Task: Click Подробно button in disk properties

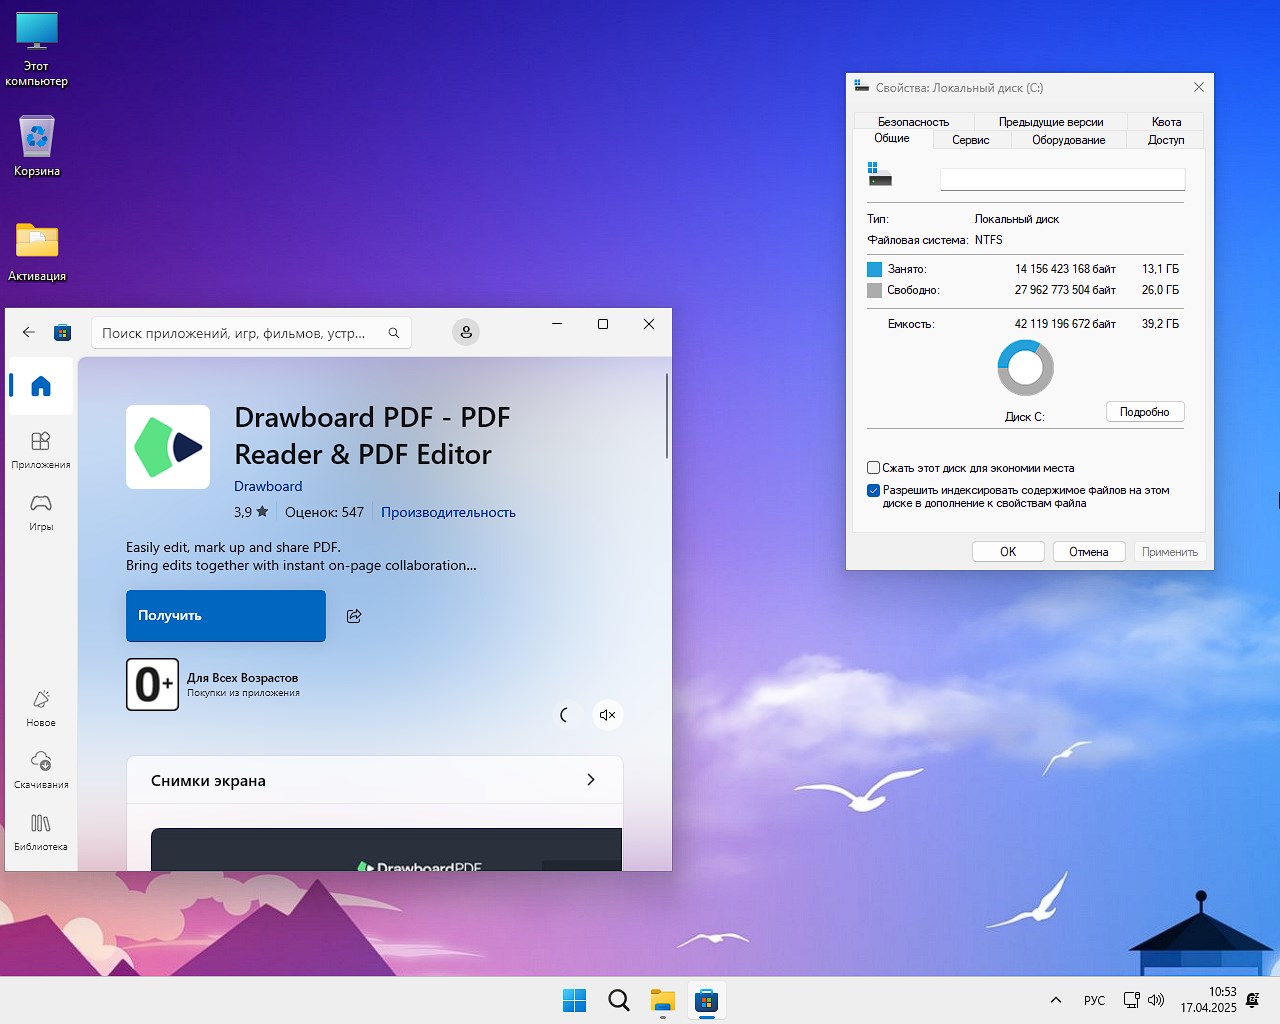Action: click(x=1145, y=412)
